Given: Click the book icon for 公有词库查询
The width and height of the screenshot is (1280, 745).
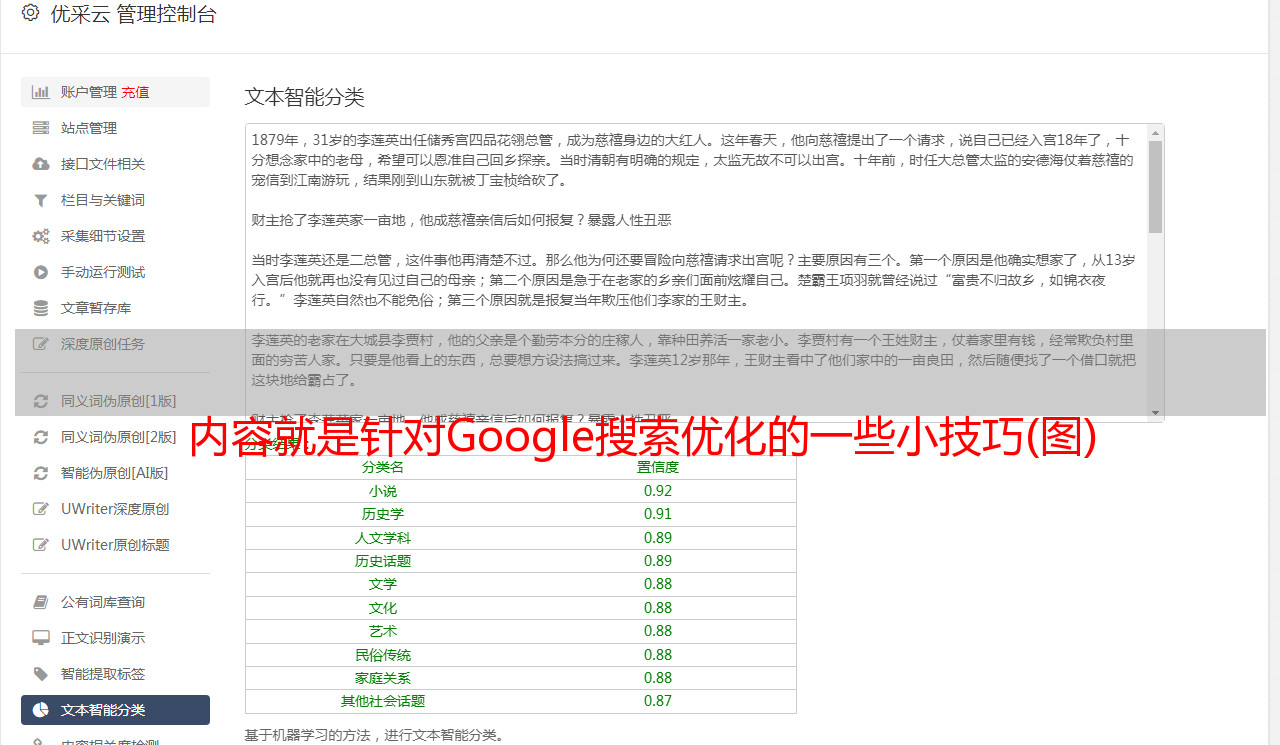Looking at the screenshot, I should pyautogui.click(x=41, y=602).
